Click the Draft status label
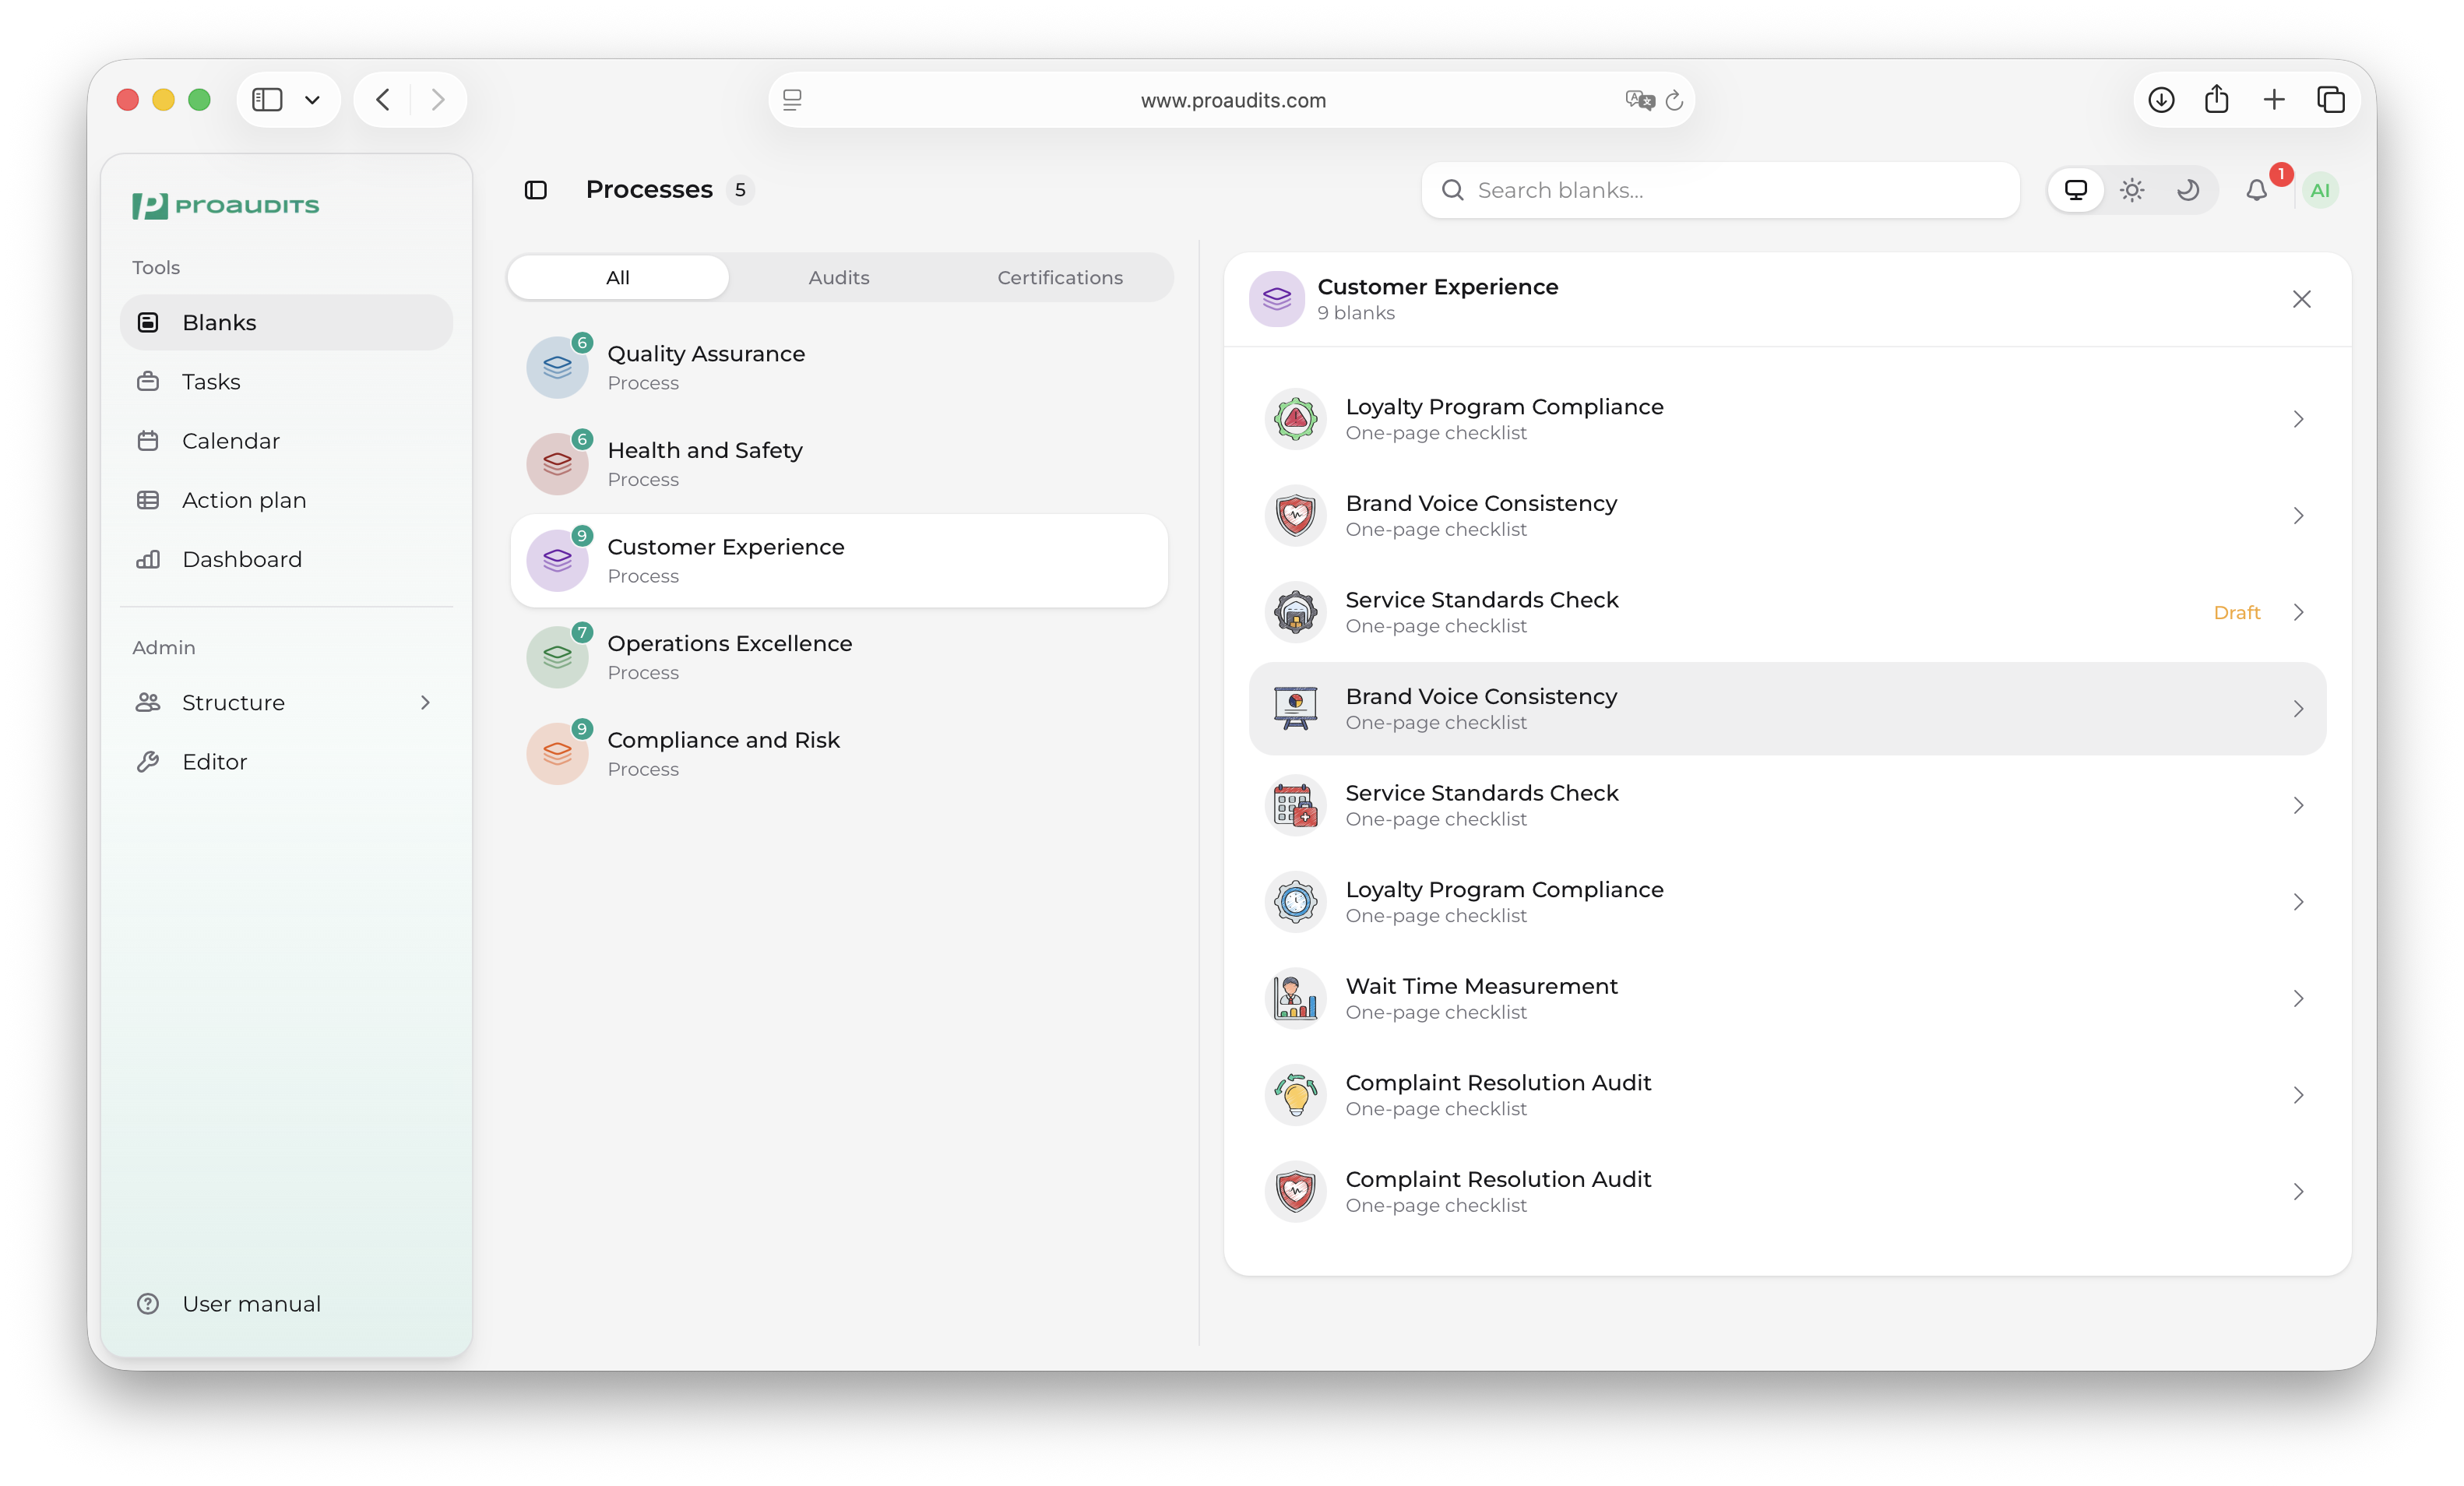The height and width of the screenshot is (1486, 2464). coord(2236,612)
